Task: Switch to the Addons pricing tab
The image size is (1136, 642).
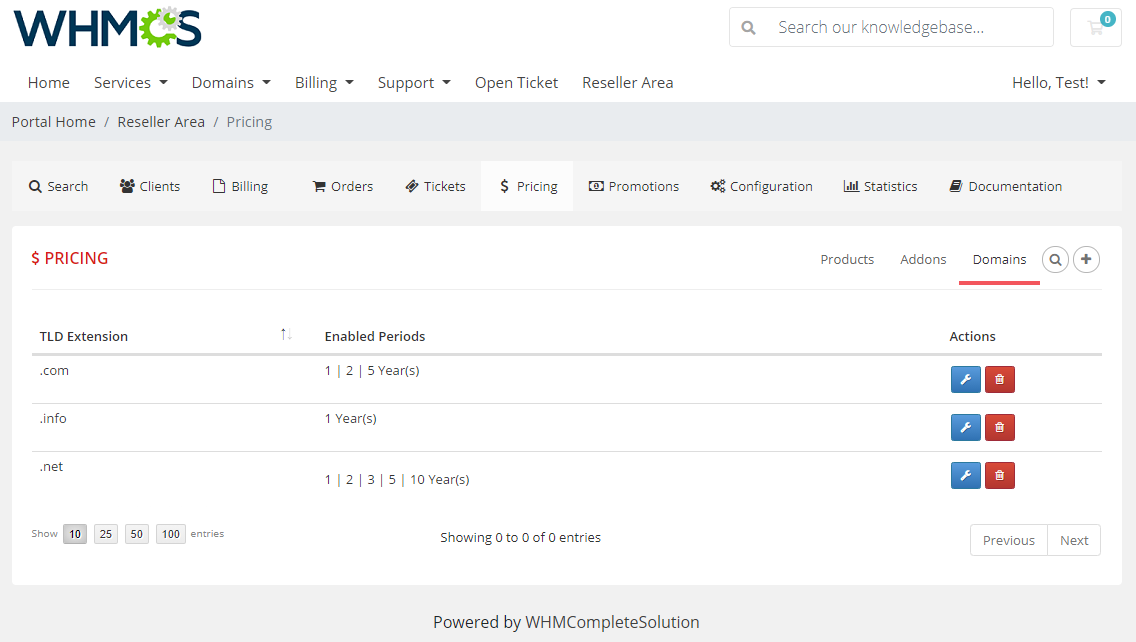Action: point(922,259)
